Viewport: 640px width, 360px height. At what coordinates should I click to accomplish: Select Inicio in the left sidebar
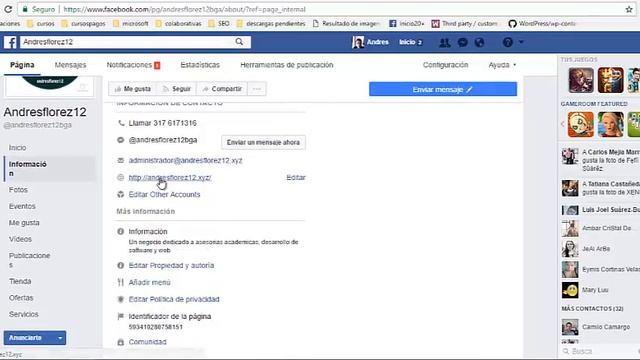tap(18, 148)
